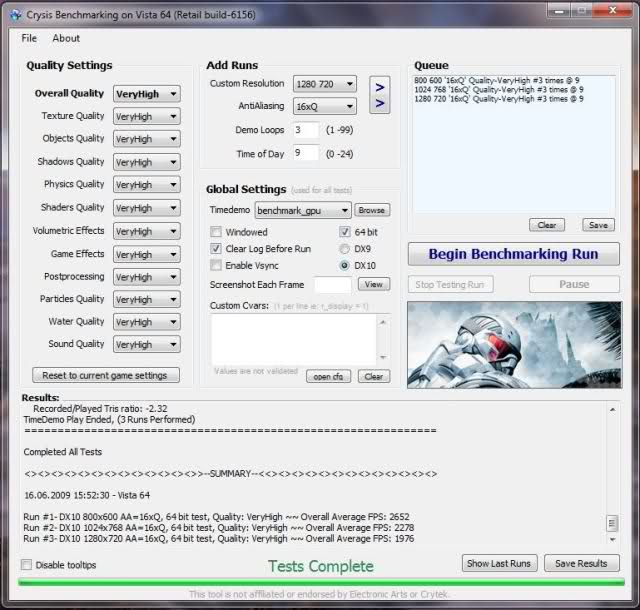Expand the Water Quality dropdown
Screen dimensions: 640x610
(147, 322)
